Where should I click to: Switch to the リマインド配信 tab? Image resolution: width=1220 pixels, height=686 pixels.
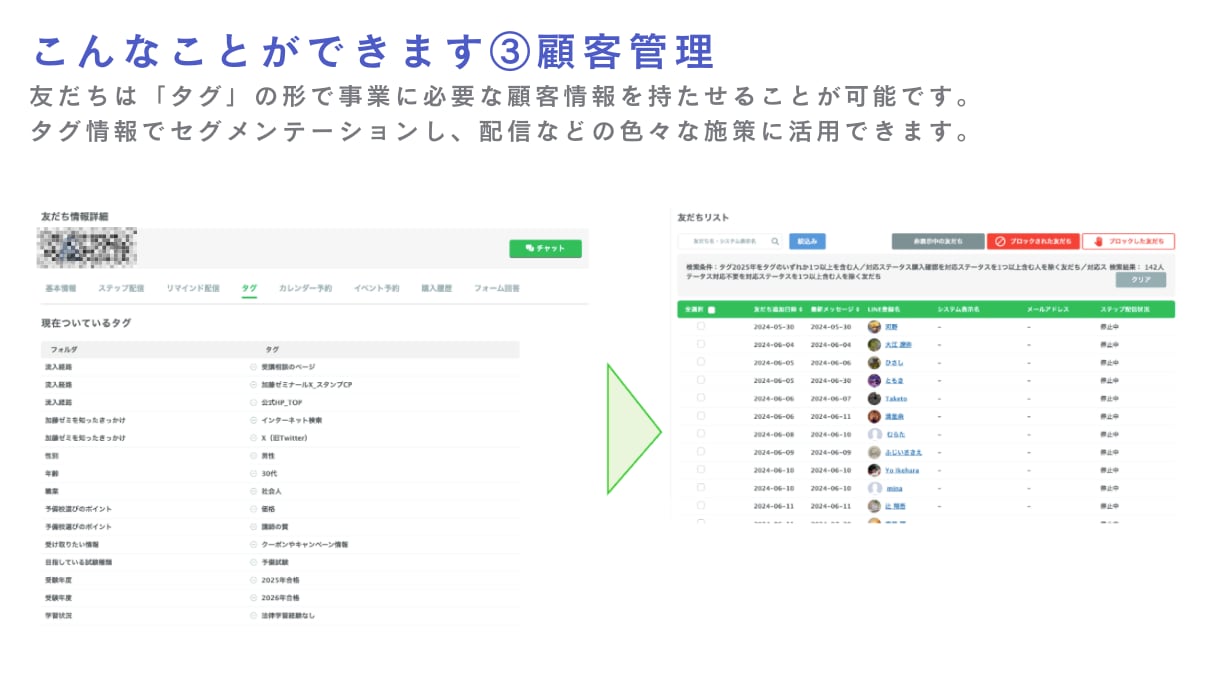point(193,288)
